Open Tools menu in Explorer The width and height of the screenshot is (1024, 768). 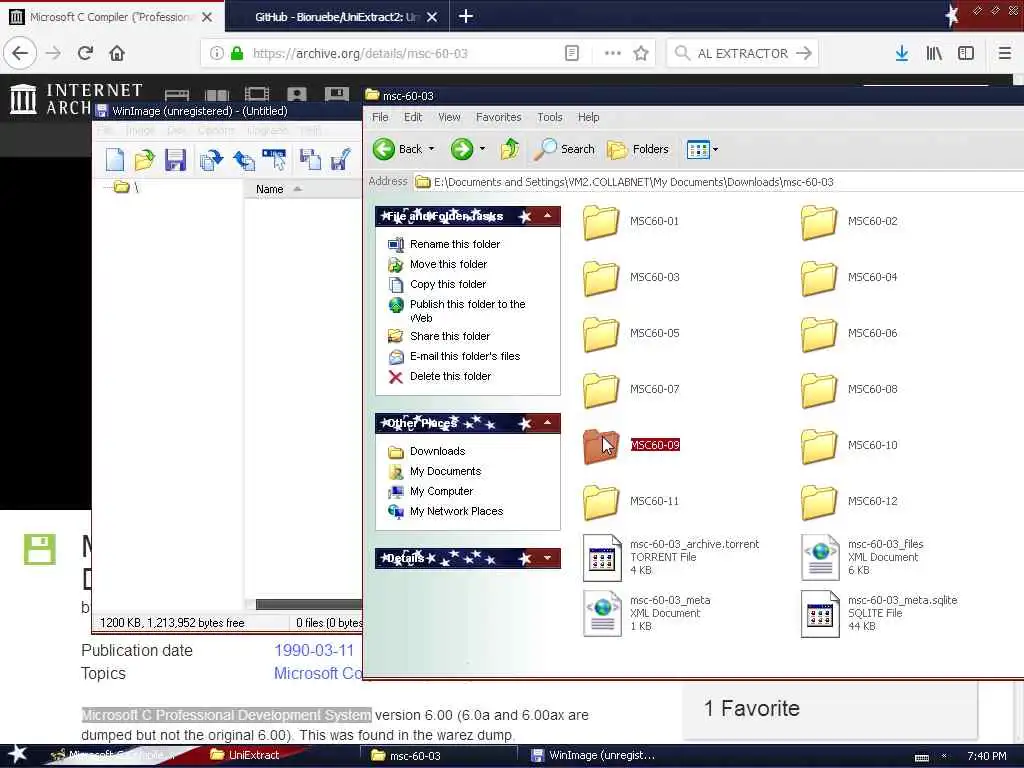coord(550,118)
